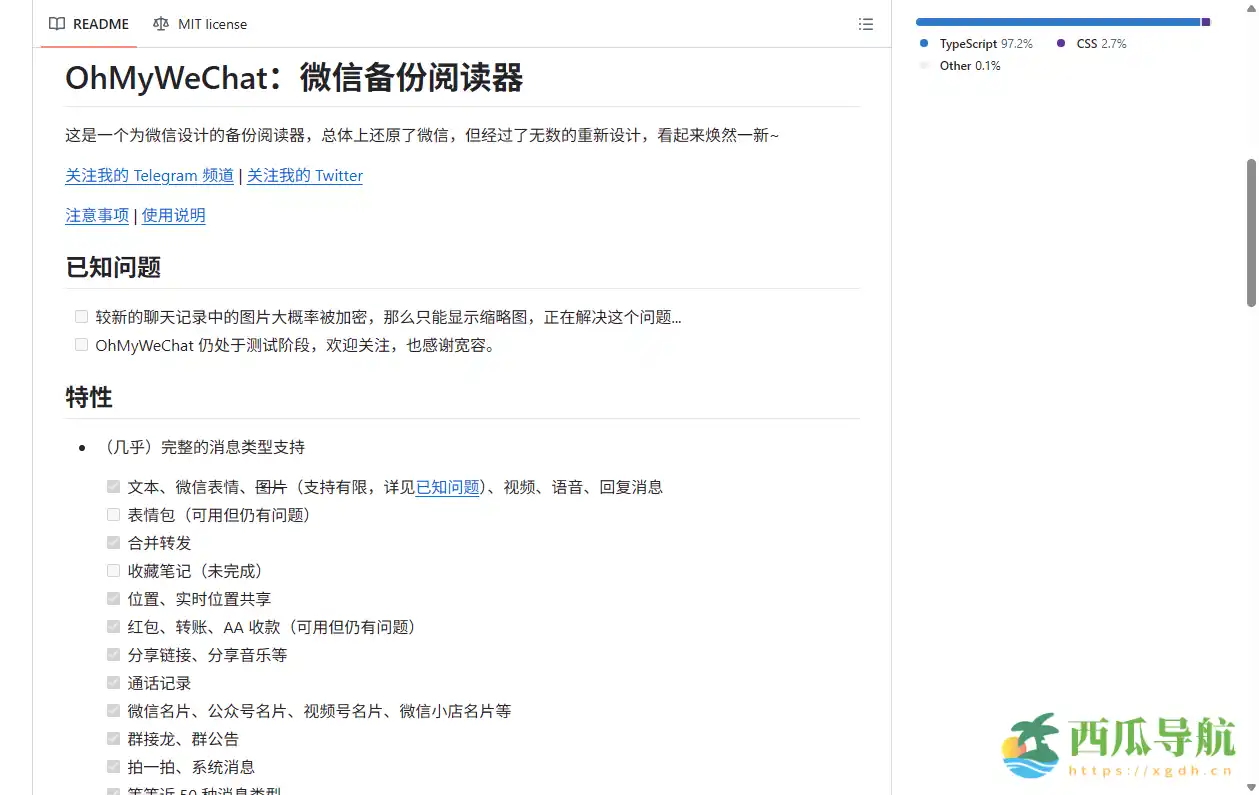
Task: Check the checkbox about encrypted chat images
Action: (x=80, y=315)
